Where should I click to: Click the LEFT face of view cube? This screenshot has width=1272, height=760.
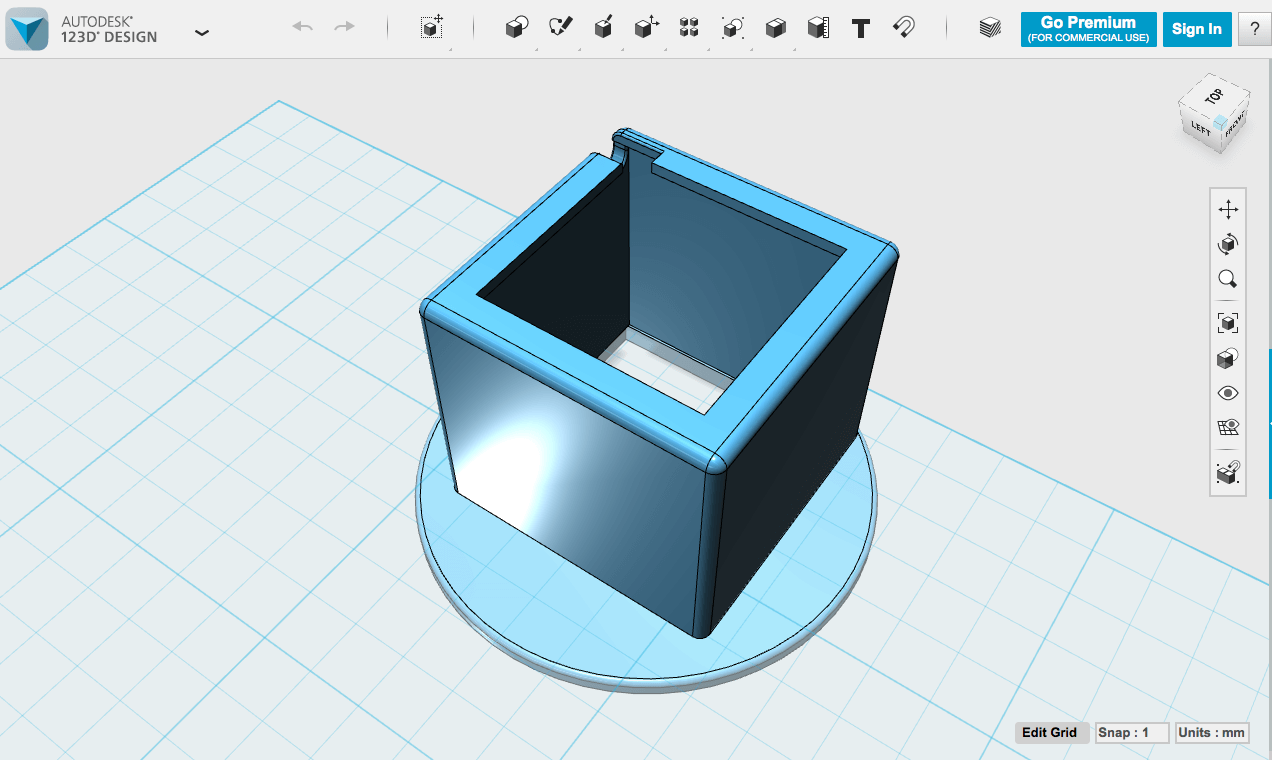tap(1200, 128)
